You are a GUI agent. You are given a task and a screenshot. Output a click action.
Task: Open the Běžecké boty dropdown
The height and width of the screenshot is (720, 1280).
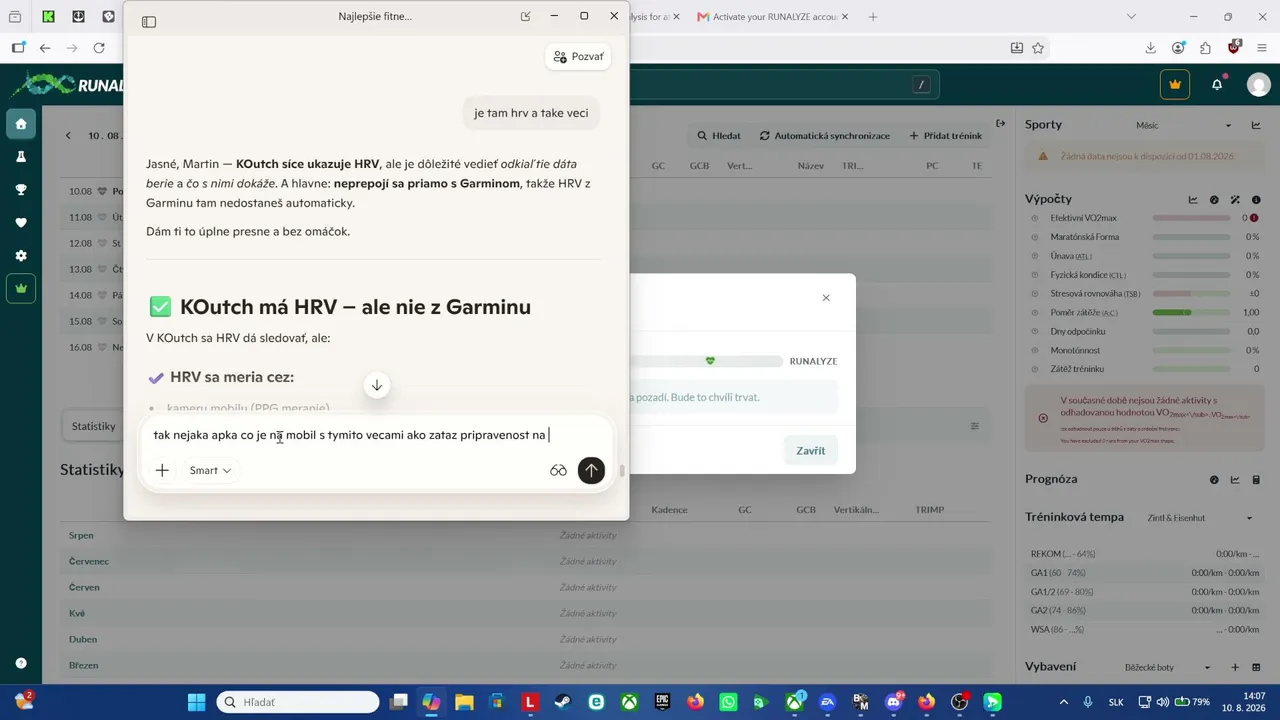(x=1168, y=667)
